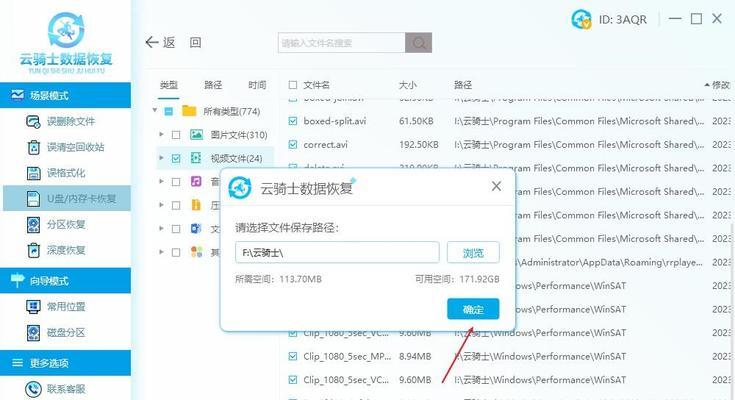The height and width of the screenshot is (400, 735).
Task: Click the search magnifier button
Action: click(x=419, y=43)
